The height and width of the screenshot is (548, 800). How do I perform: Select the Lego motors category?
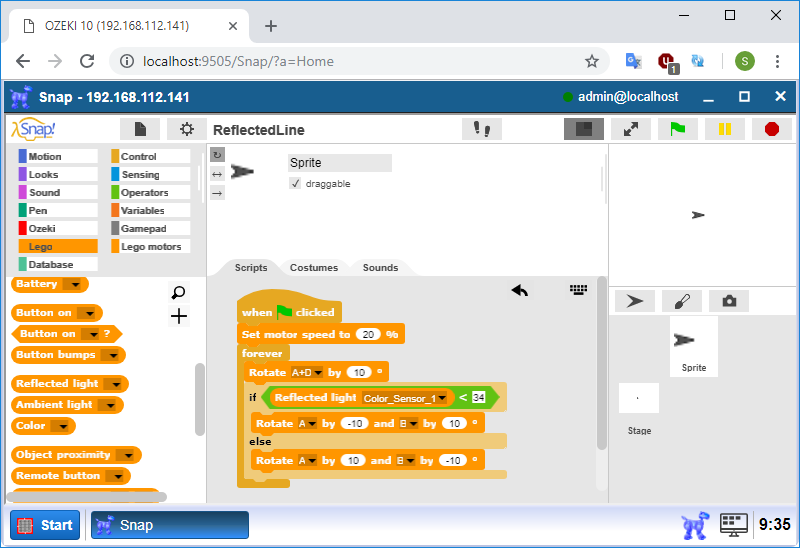[x=151, y=246]
